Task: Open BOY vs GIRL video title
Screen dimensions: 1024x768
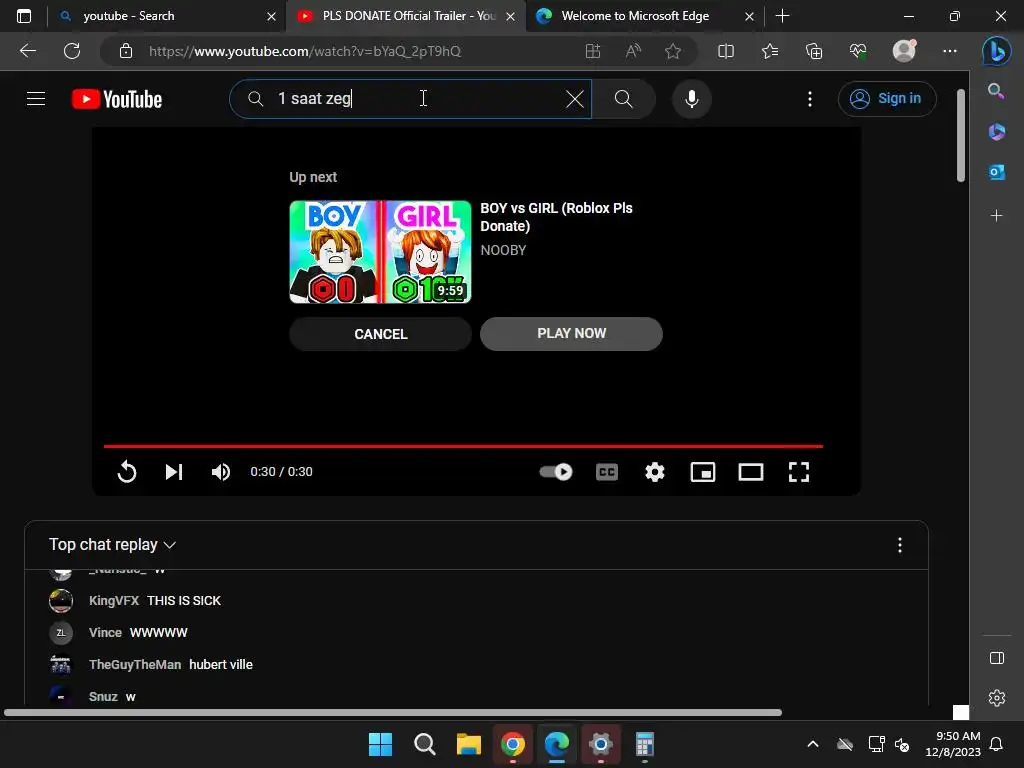Action: [556, 217]
